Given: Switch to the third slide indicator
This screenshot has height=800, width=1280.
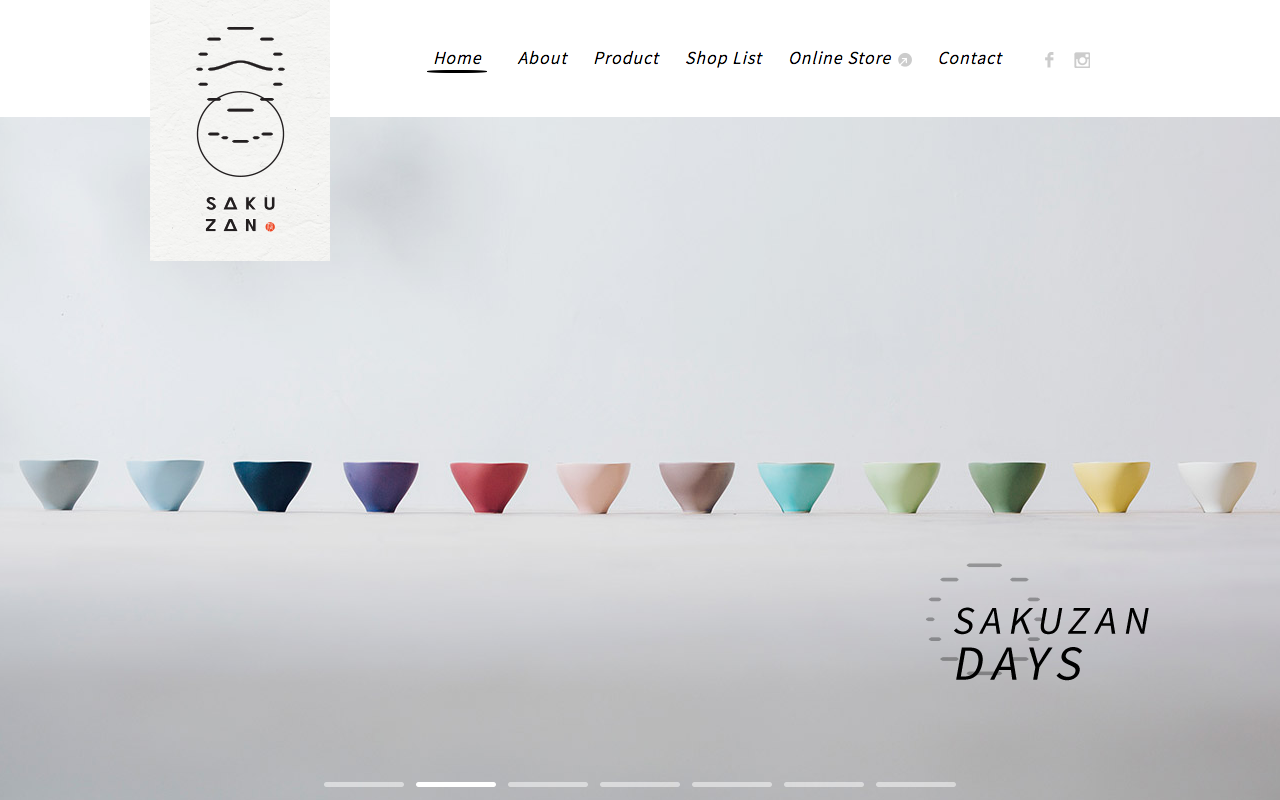Looking at the screenshot, I should [x=548, y=784].
